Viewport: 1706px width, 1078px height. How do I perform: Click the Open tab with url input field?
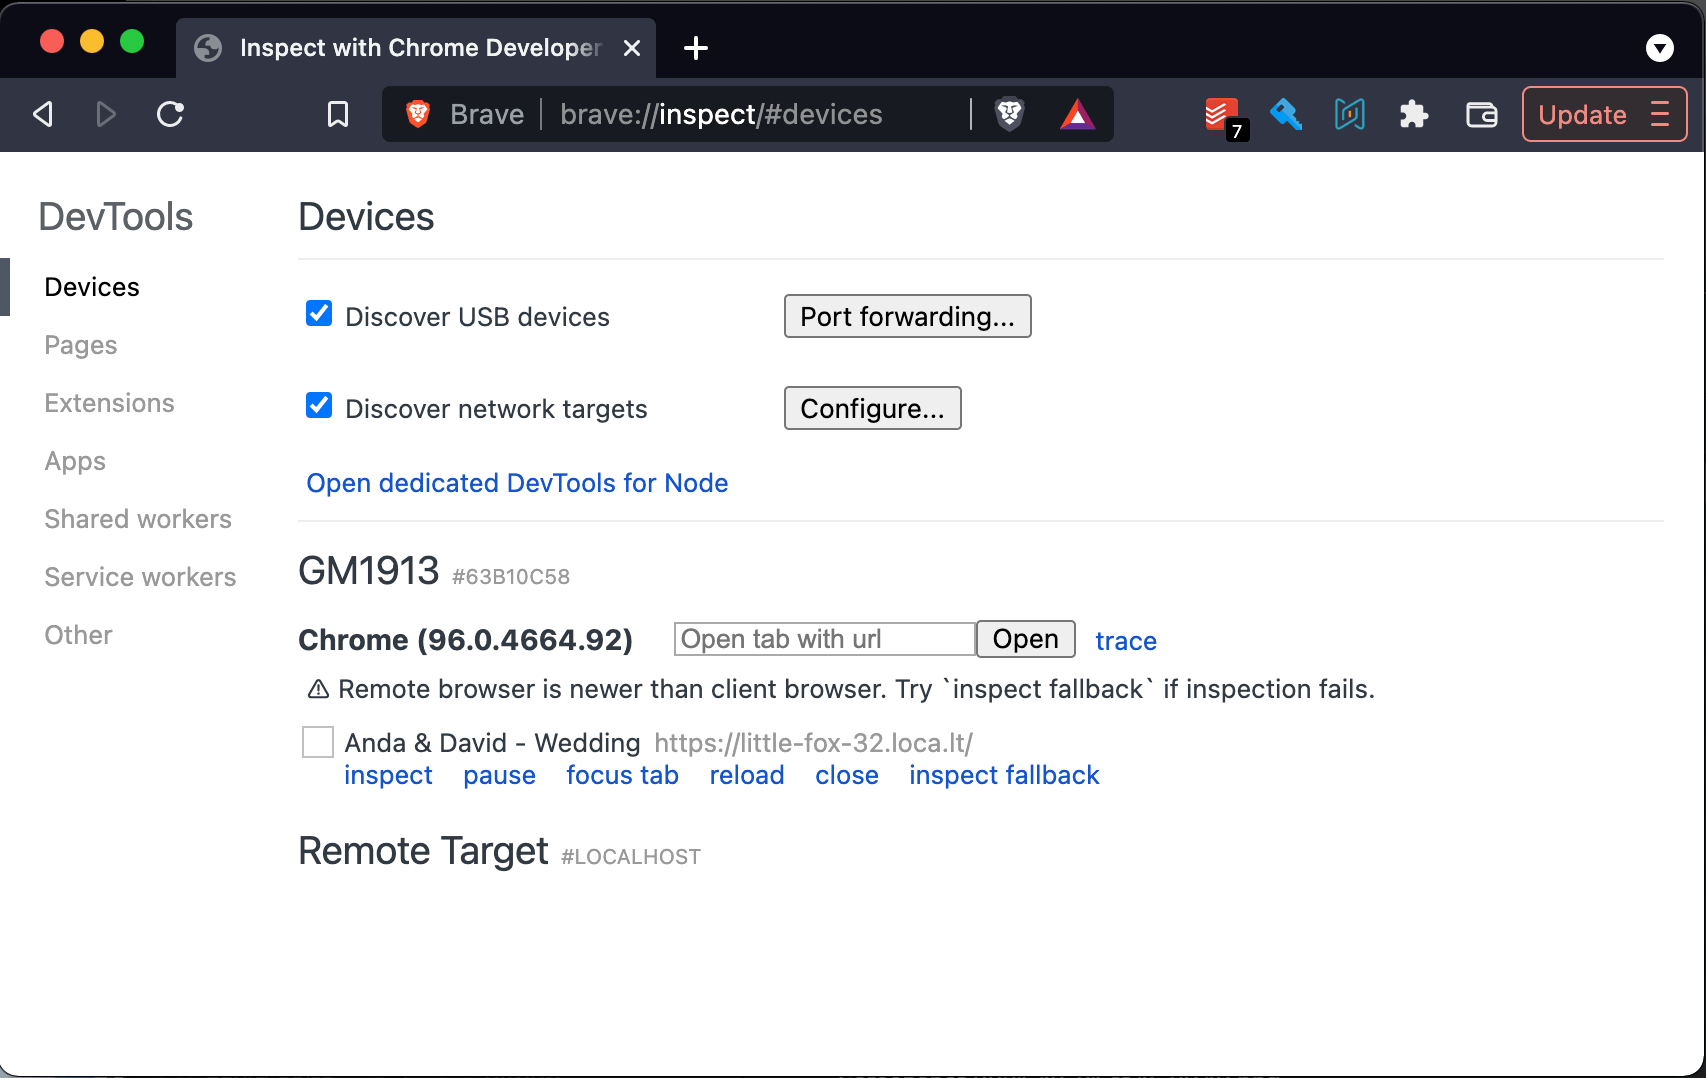point(823,639)
